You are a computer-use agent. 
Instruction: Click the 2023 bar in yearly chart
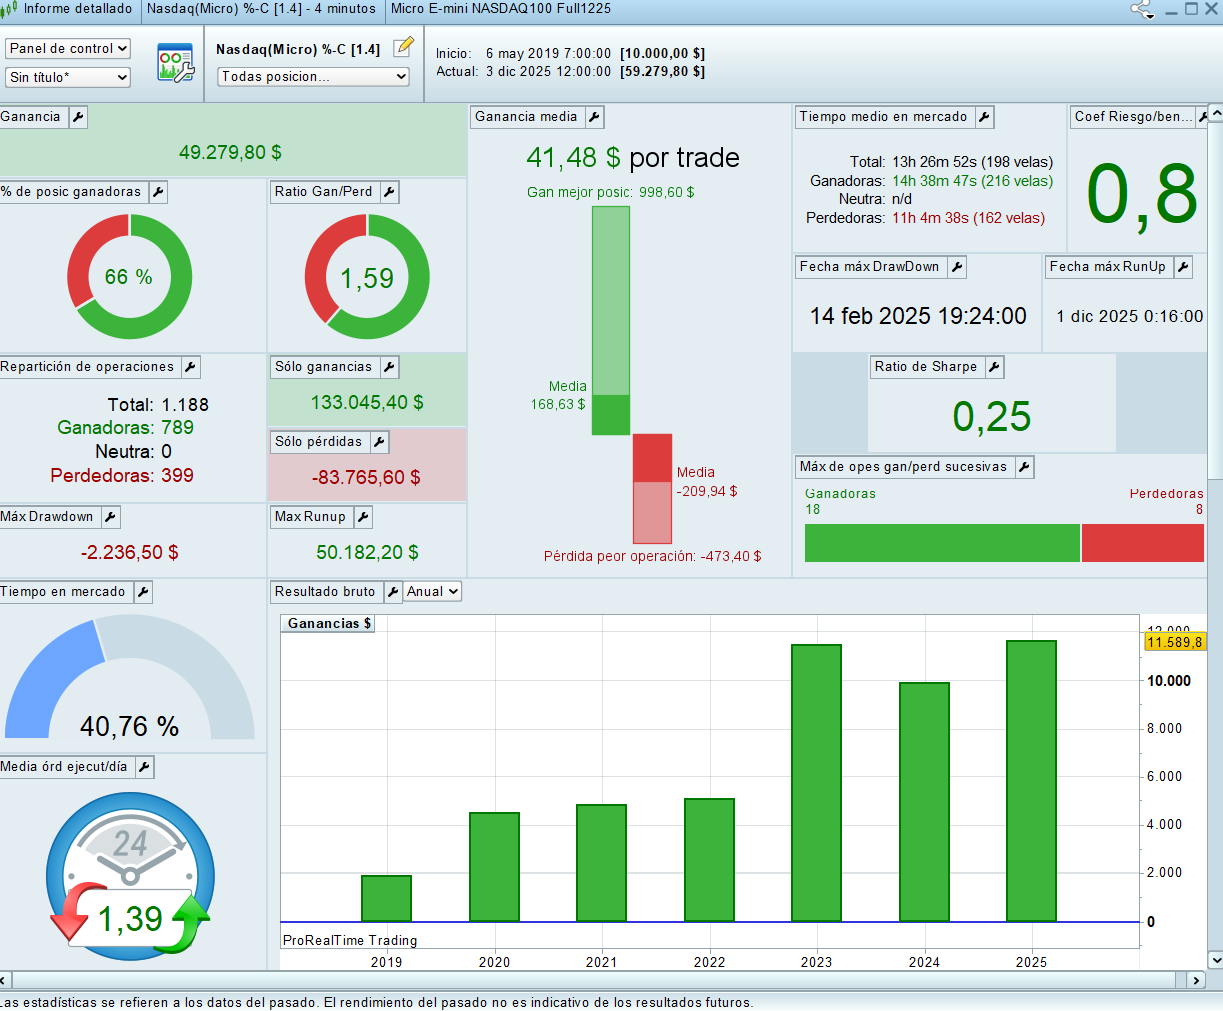(816, 783)
